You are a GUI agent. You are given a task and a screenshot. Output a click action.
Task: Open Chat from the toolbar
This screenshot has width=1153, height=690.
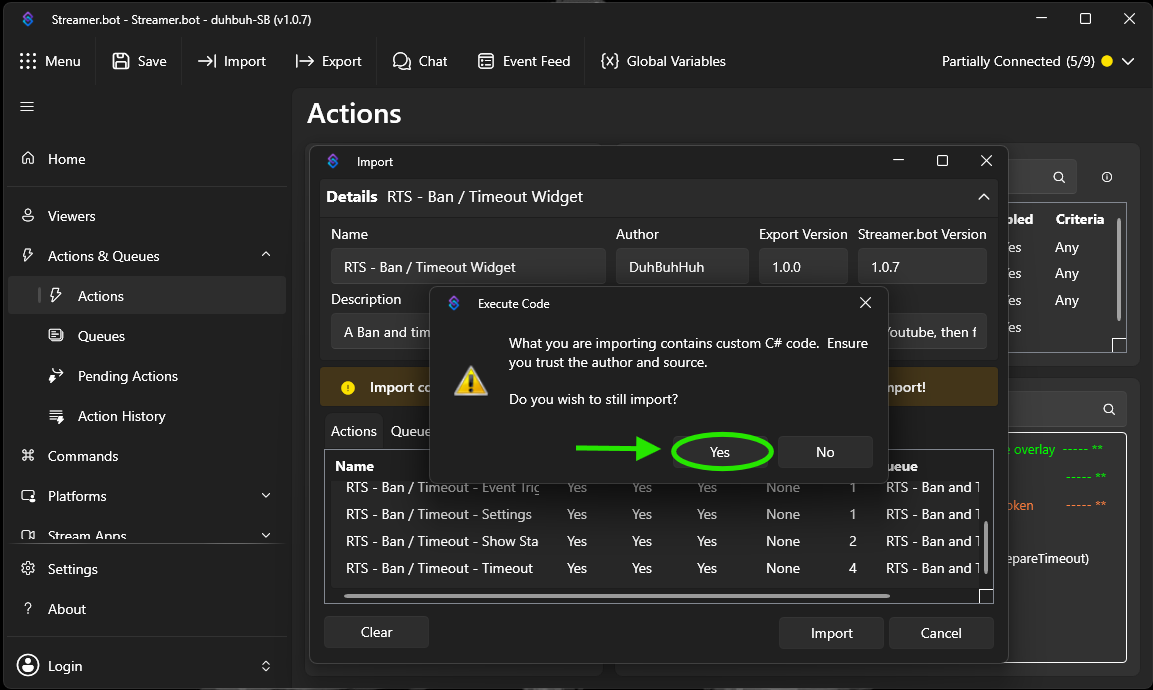[x=420, y=61]
